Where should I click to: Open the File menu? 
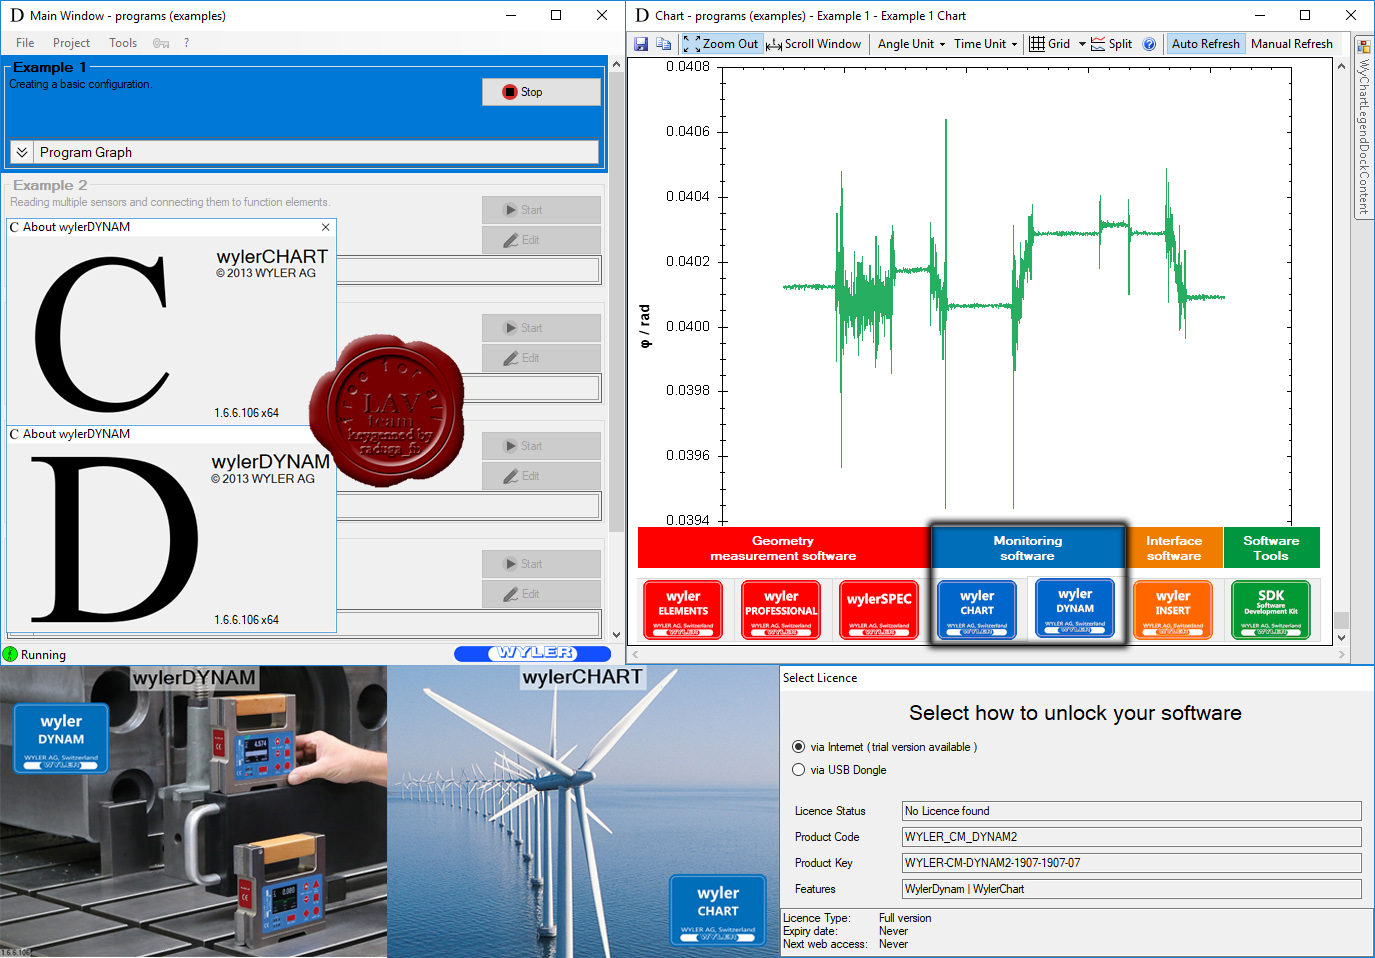click(x=25, y=43)
